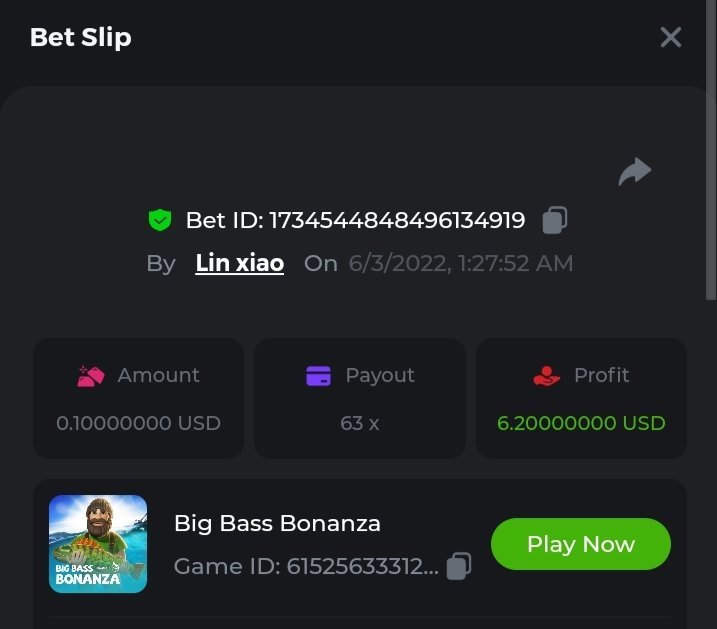This screenshot has height=629, width=717.
Task: Open the Big Bass Bonanza thumbnail
Action: pyautogui.click(x=98, y=543)
